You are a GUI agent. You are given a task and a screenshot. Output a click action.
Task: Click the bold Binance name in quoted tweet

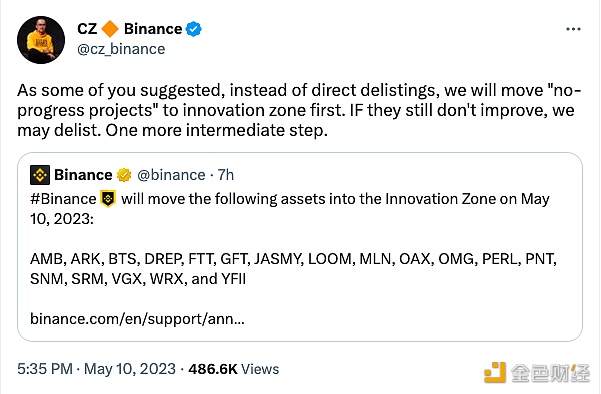[83, 175]
